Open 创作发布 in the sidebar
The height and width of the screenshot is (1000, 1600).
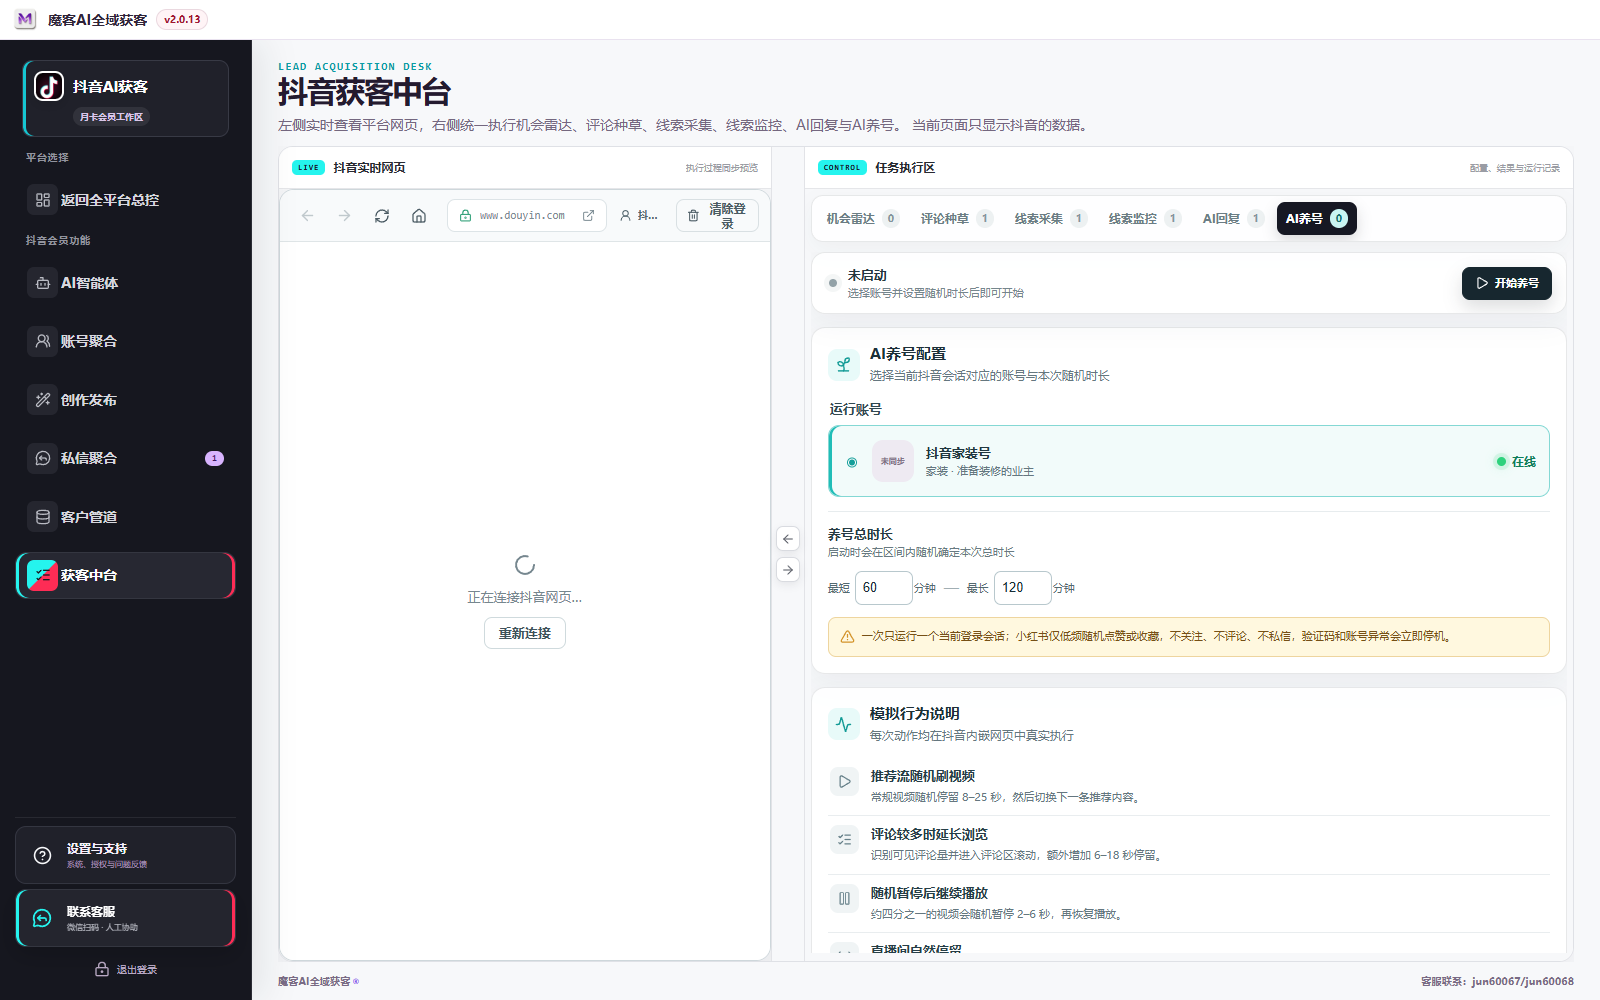coord(126,400)
